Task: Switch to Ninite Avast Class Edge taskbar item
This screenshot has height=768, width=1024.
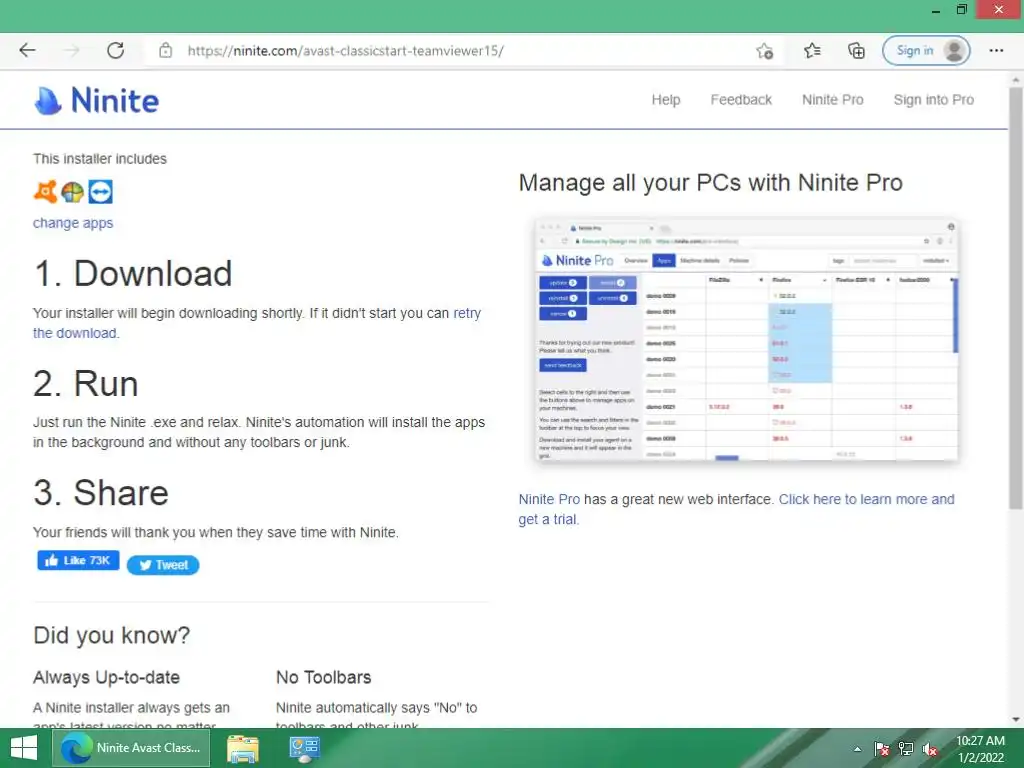Action: [x=131, y=748]
